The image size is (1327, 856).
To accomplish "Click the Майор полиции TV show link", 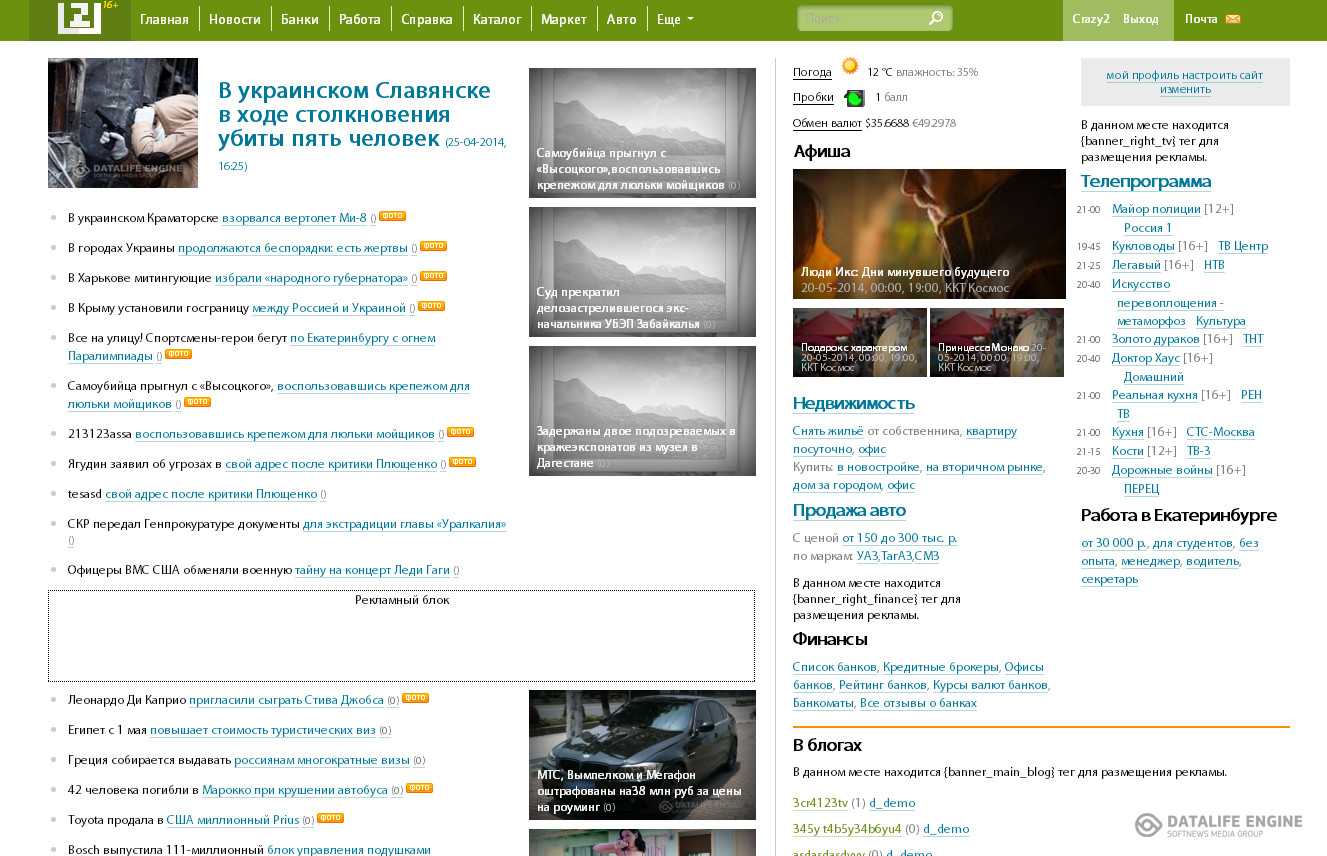I will [x=1156, y=209].
